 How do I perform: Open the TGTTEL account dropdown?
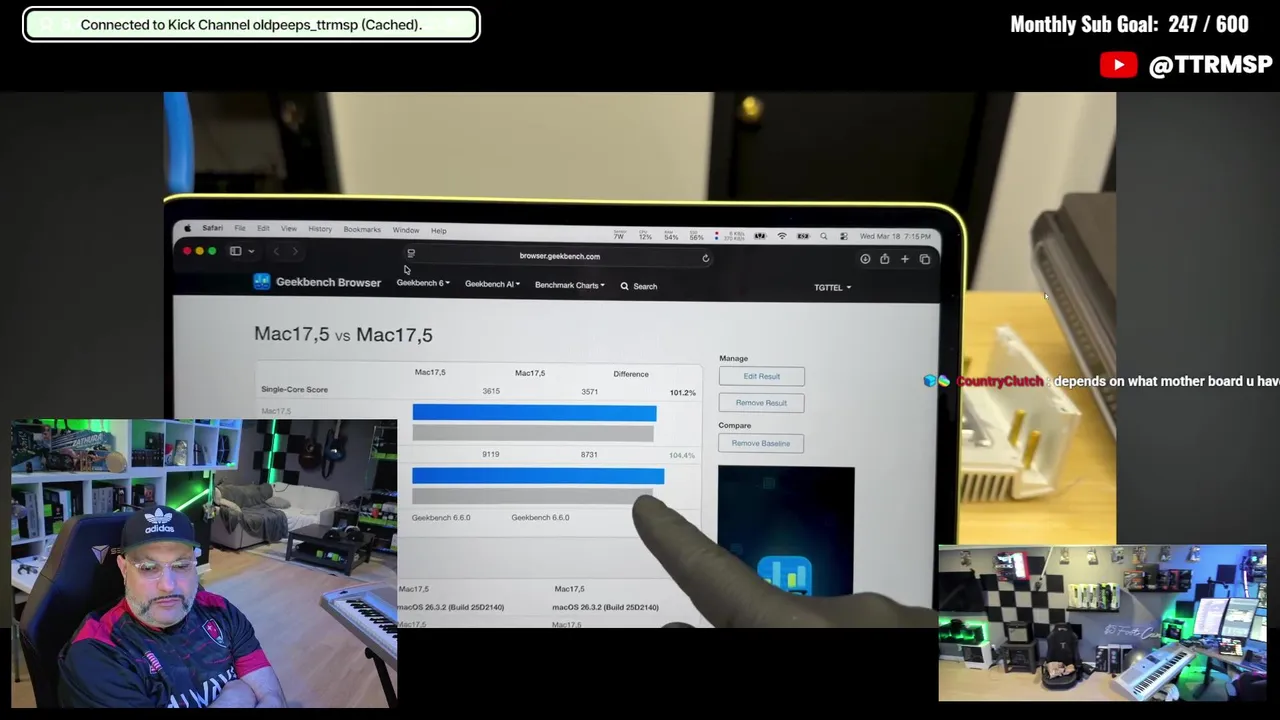pyautogui.click(x=832, y=287)
